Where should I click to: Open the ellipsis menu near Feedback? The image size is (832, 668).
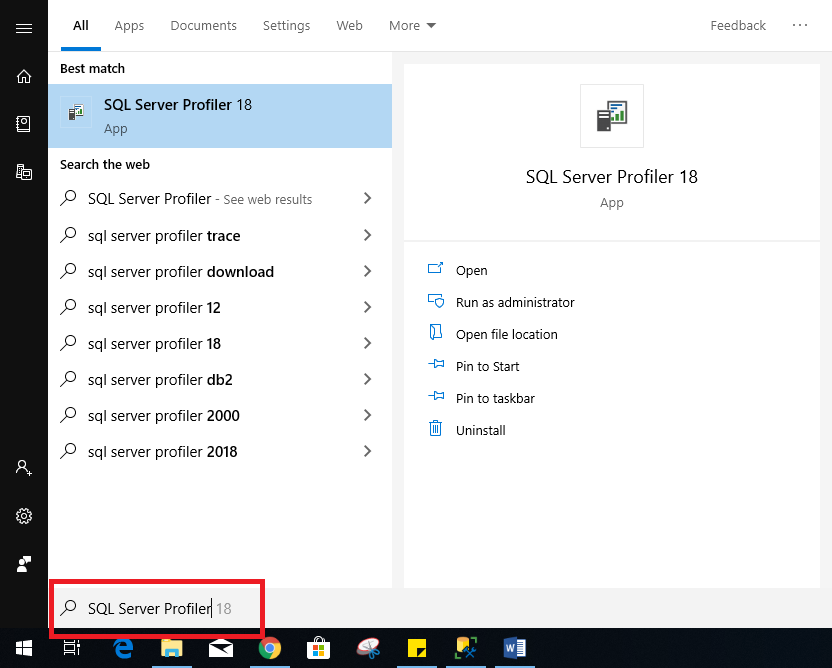[799, 25]
